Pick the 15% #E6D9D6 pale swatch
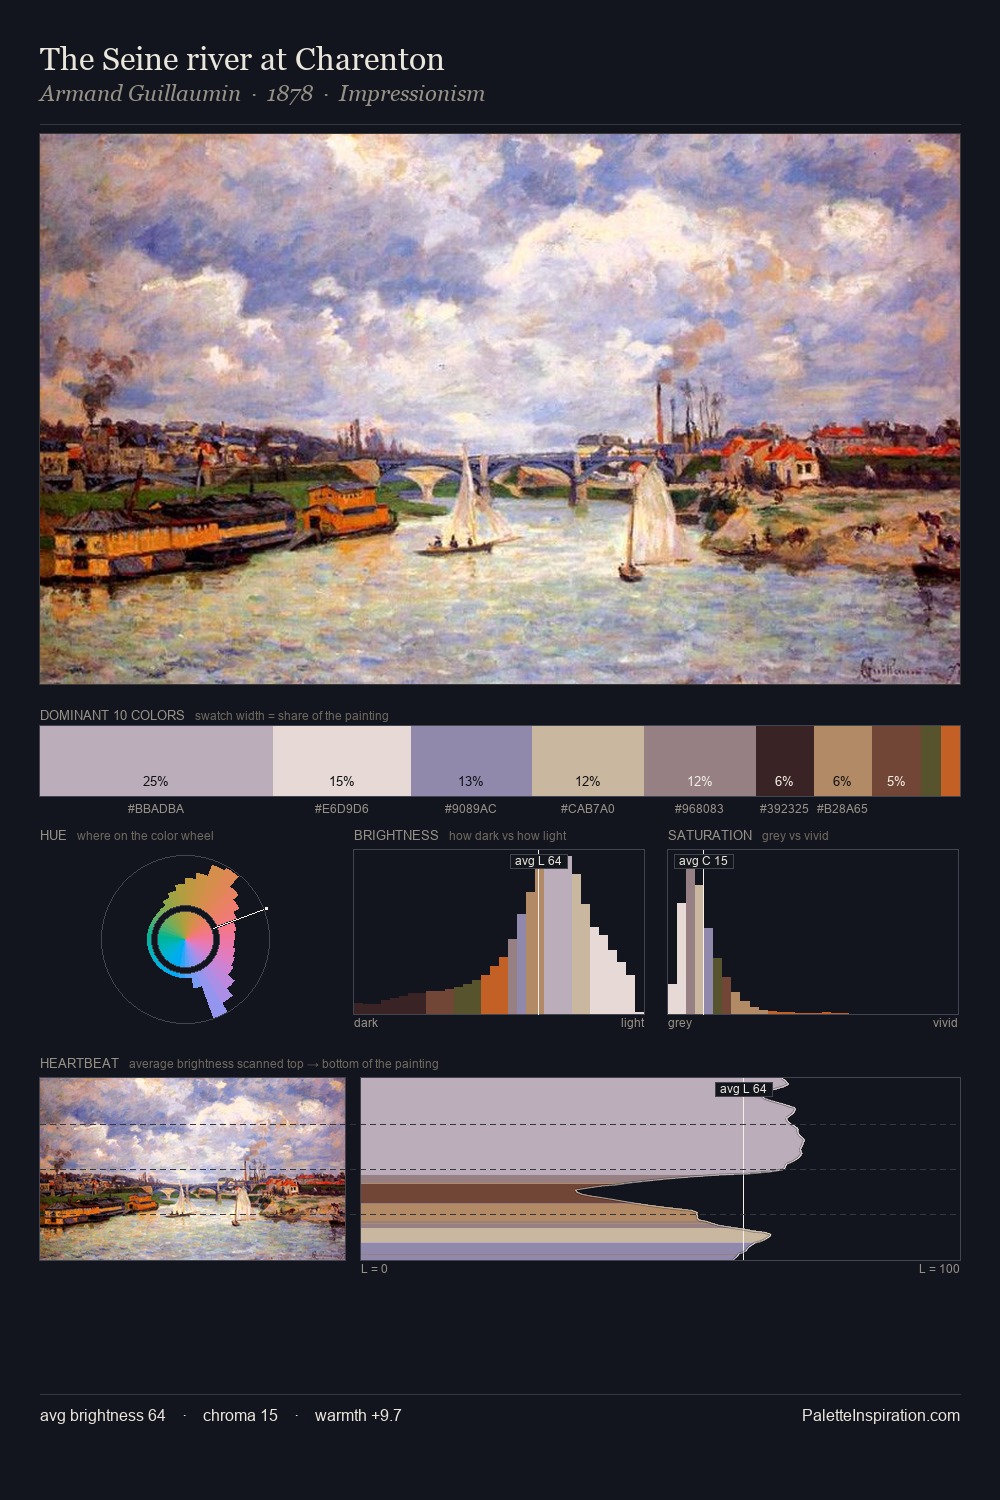 pyautogui.click(x=342, y=761)
